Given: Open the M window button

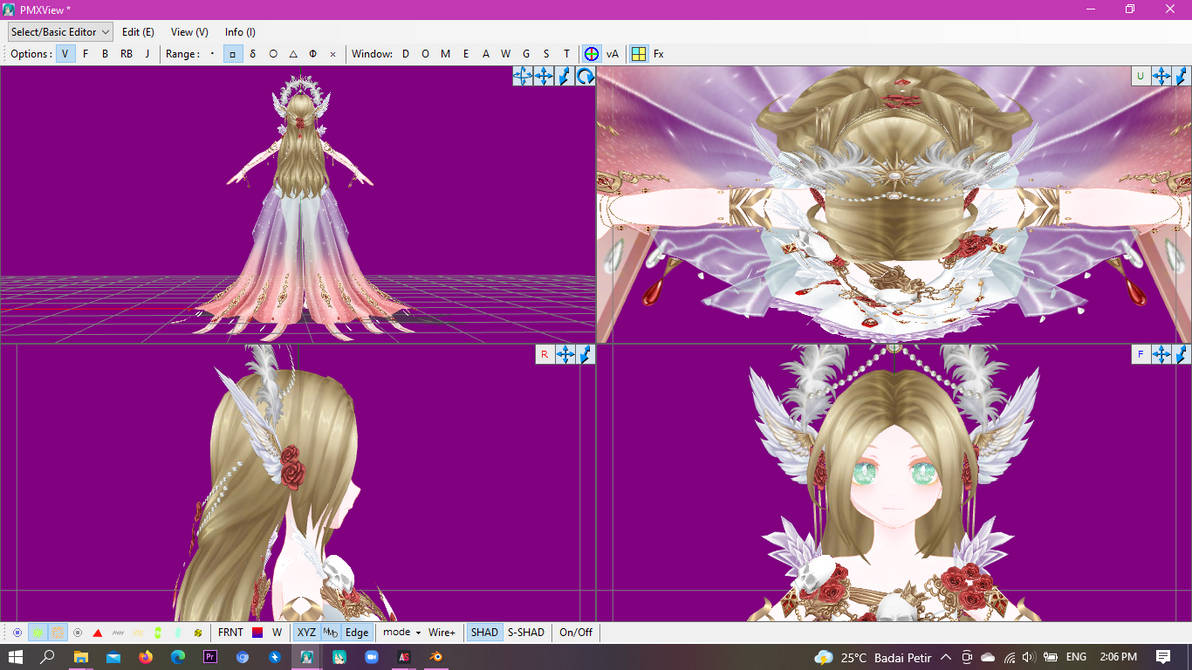Looking at the screenshot, I should (x=445, y=54).
